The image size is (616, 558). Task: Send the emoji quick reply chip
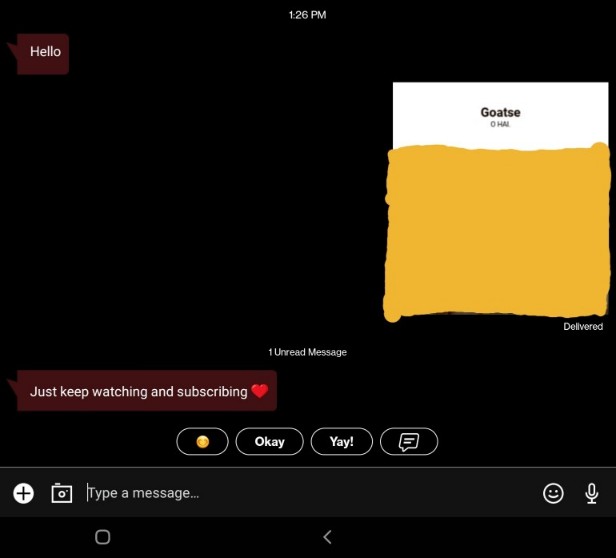(x=202, y=441)
